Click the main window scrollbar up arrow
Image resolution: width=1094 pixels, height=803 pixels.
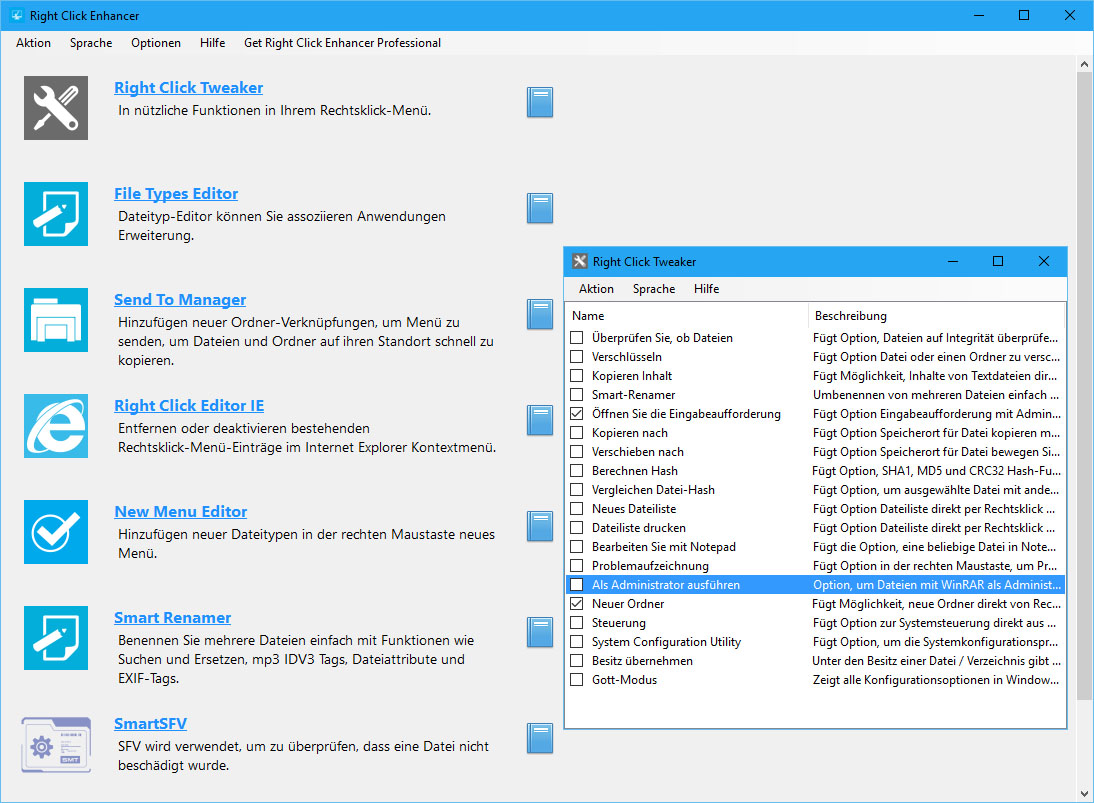(1084, 64)
